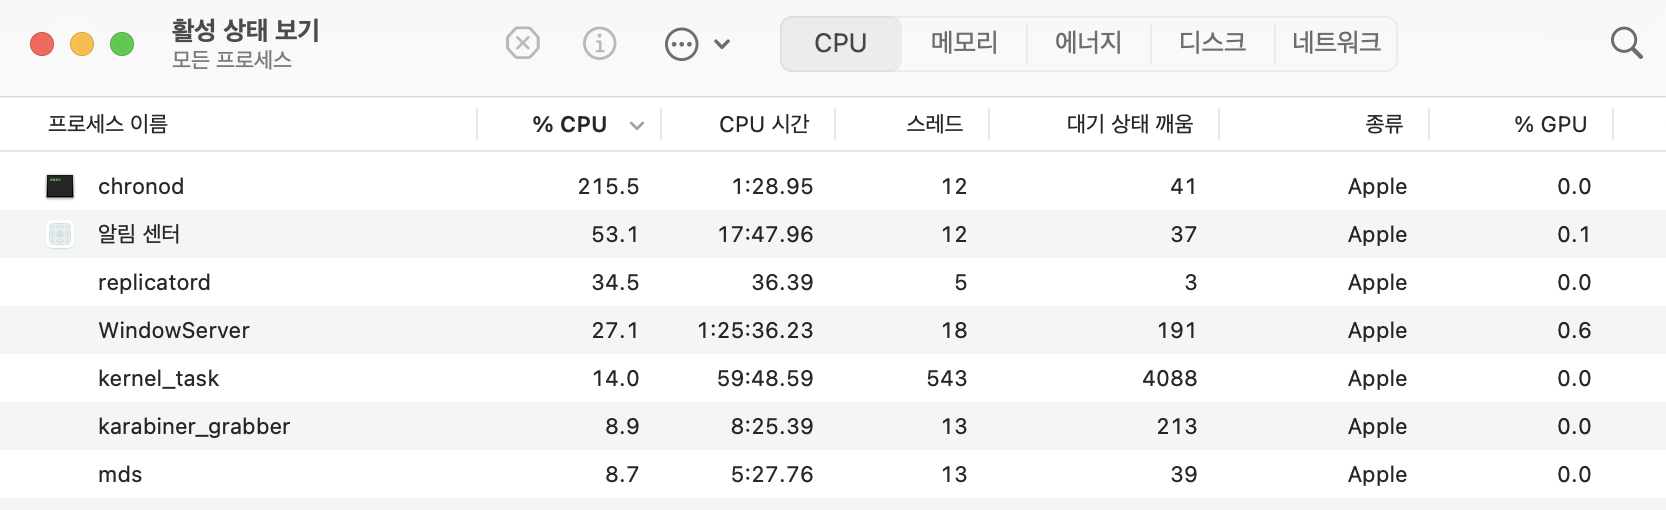
Task: Sort by the CPU 시간 column header
Action: pos(763,124)
